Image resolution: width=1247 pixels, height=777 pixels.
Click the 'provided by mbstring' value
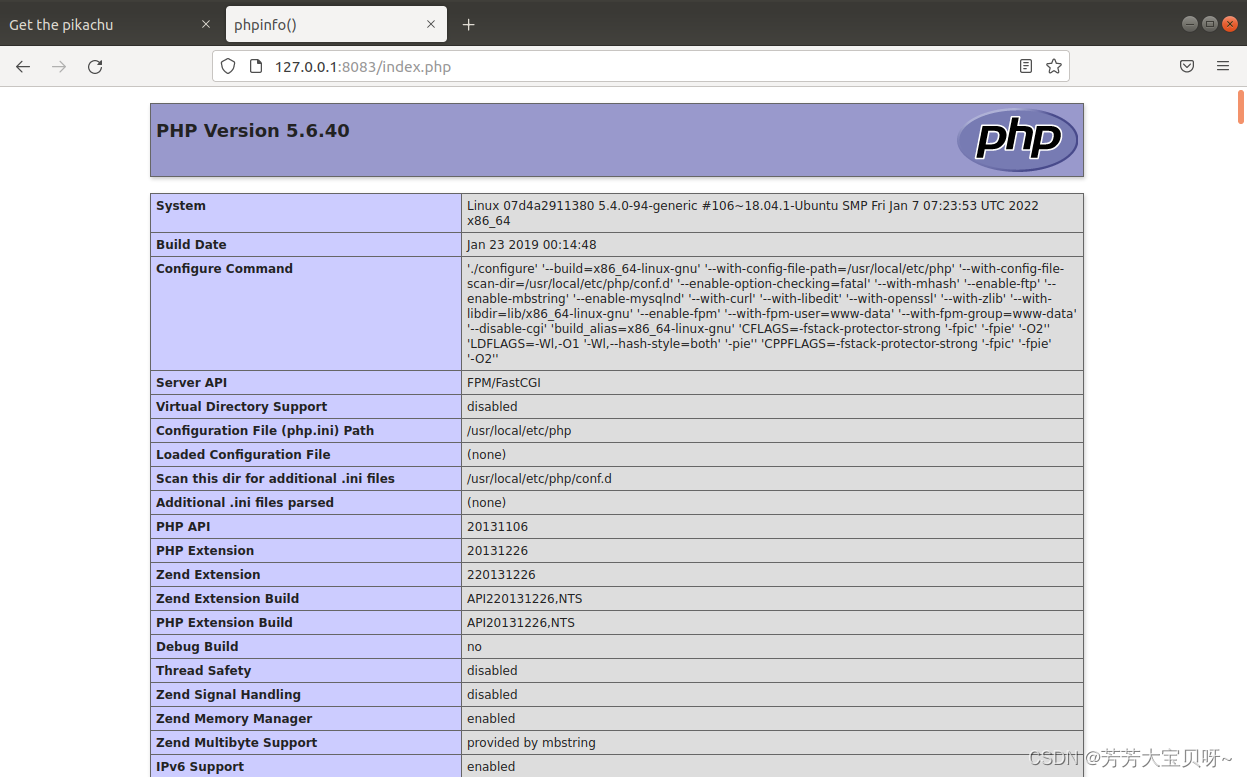[x=531, y=743]
